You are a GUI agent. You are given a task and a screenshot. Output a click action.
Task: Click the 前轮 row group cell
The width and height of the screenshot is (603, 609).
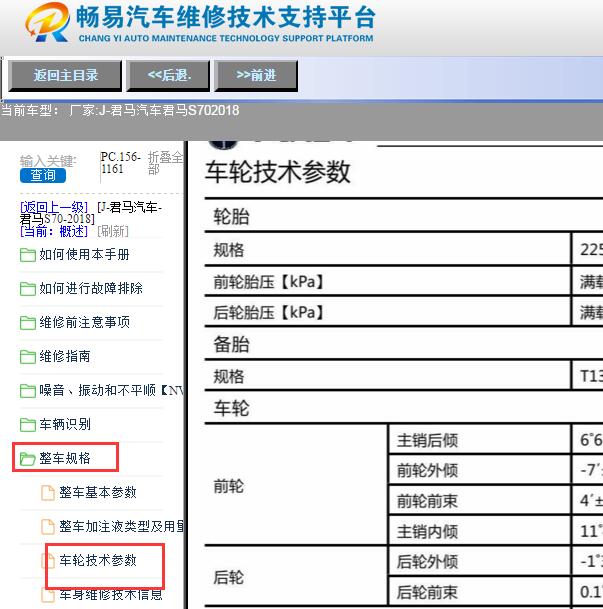(x=296, y=485)
